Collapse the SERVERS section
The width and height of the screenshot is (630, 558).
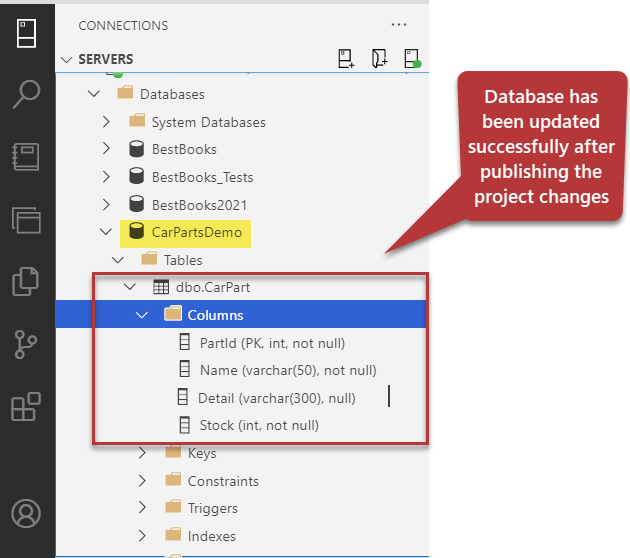(x=68, y=60)
